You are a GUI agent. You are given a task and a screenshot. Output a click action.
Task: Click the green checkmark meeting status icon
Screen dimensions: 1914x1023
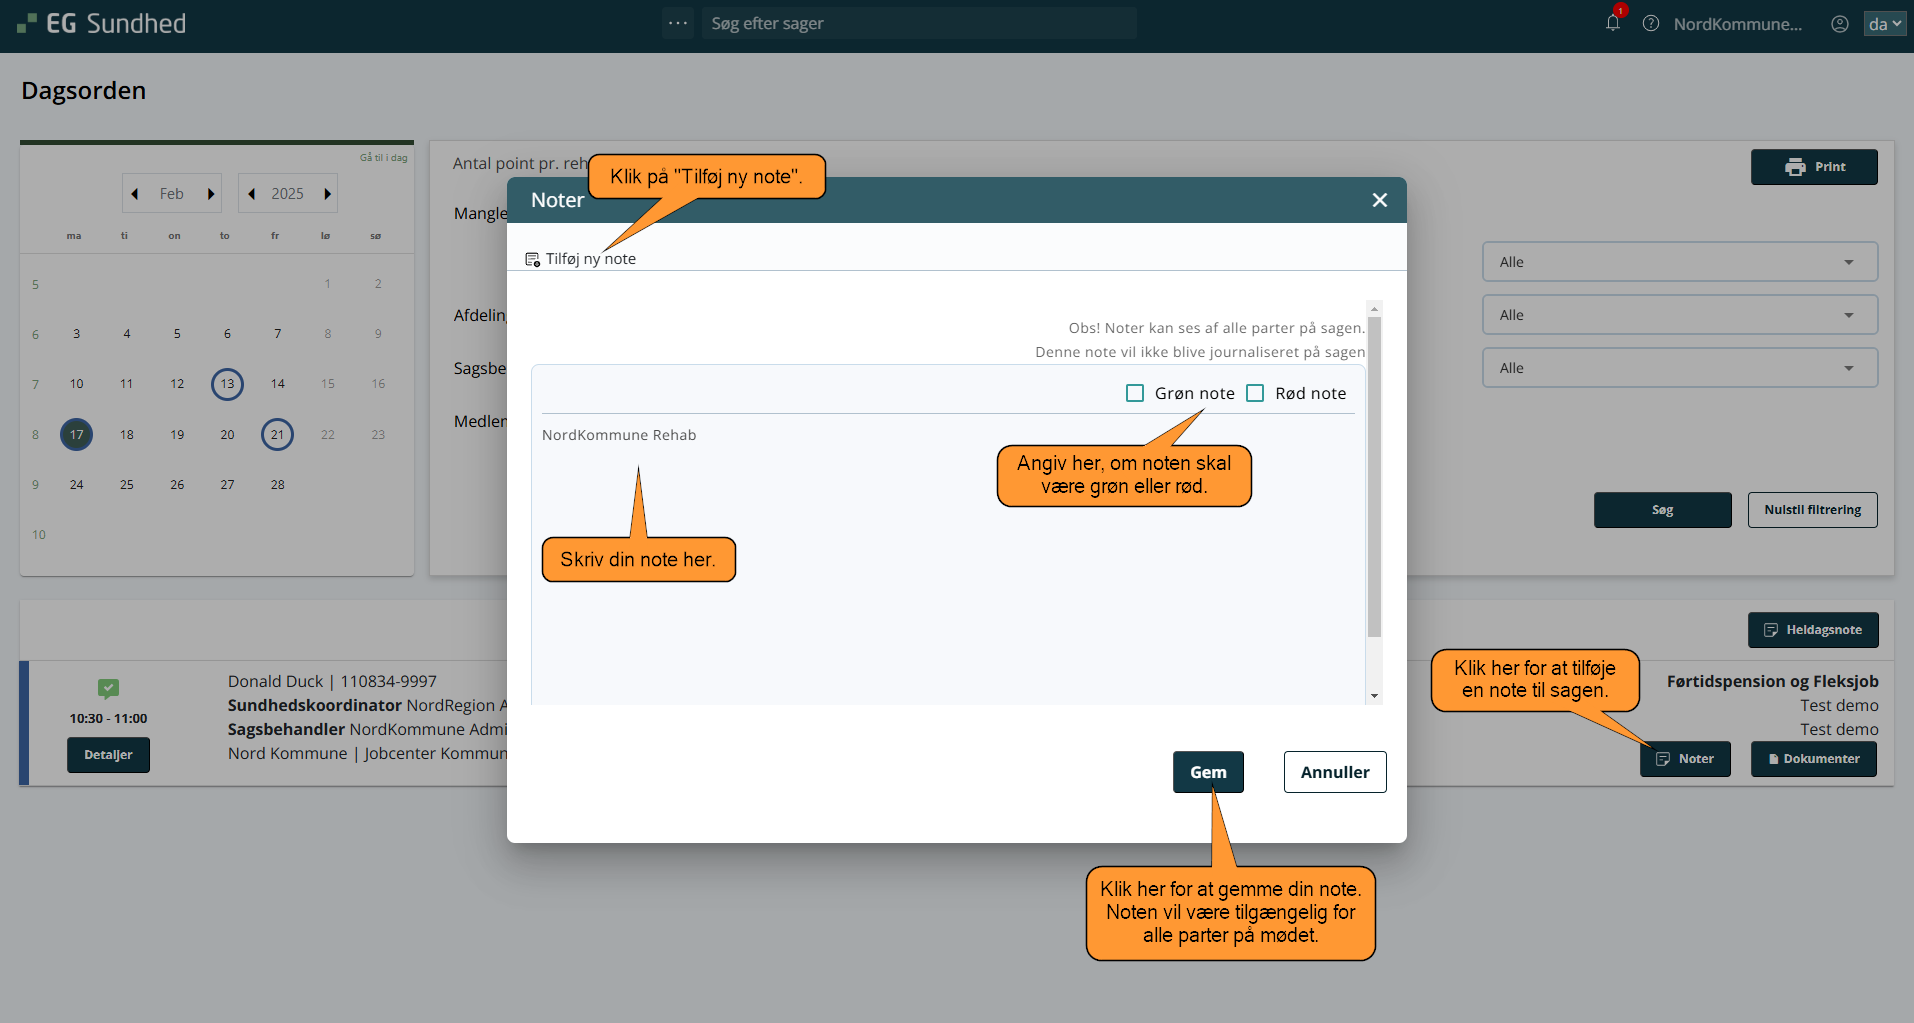coord(108,688)
